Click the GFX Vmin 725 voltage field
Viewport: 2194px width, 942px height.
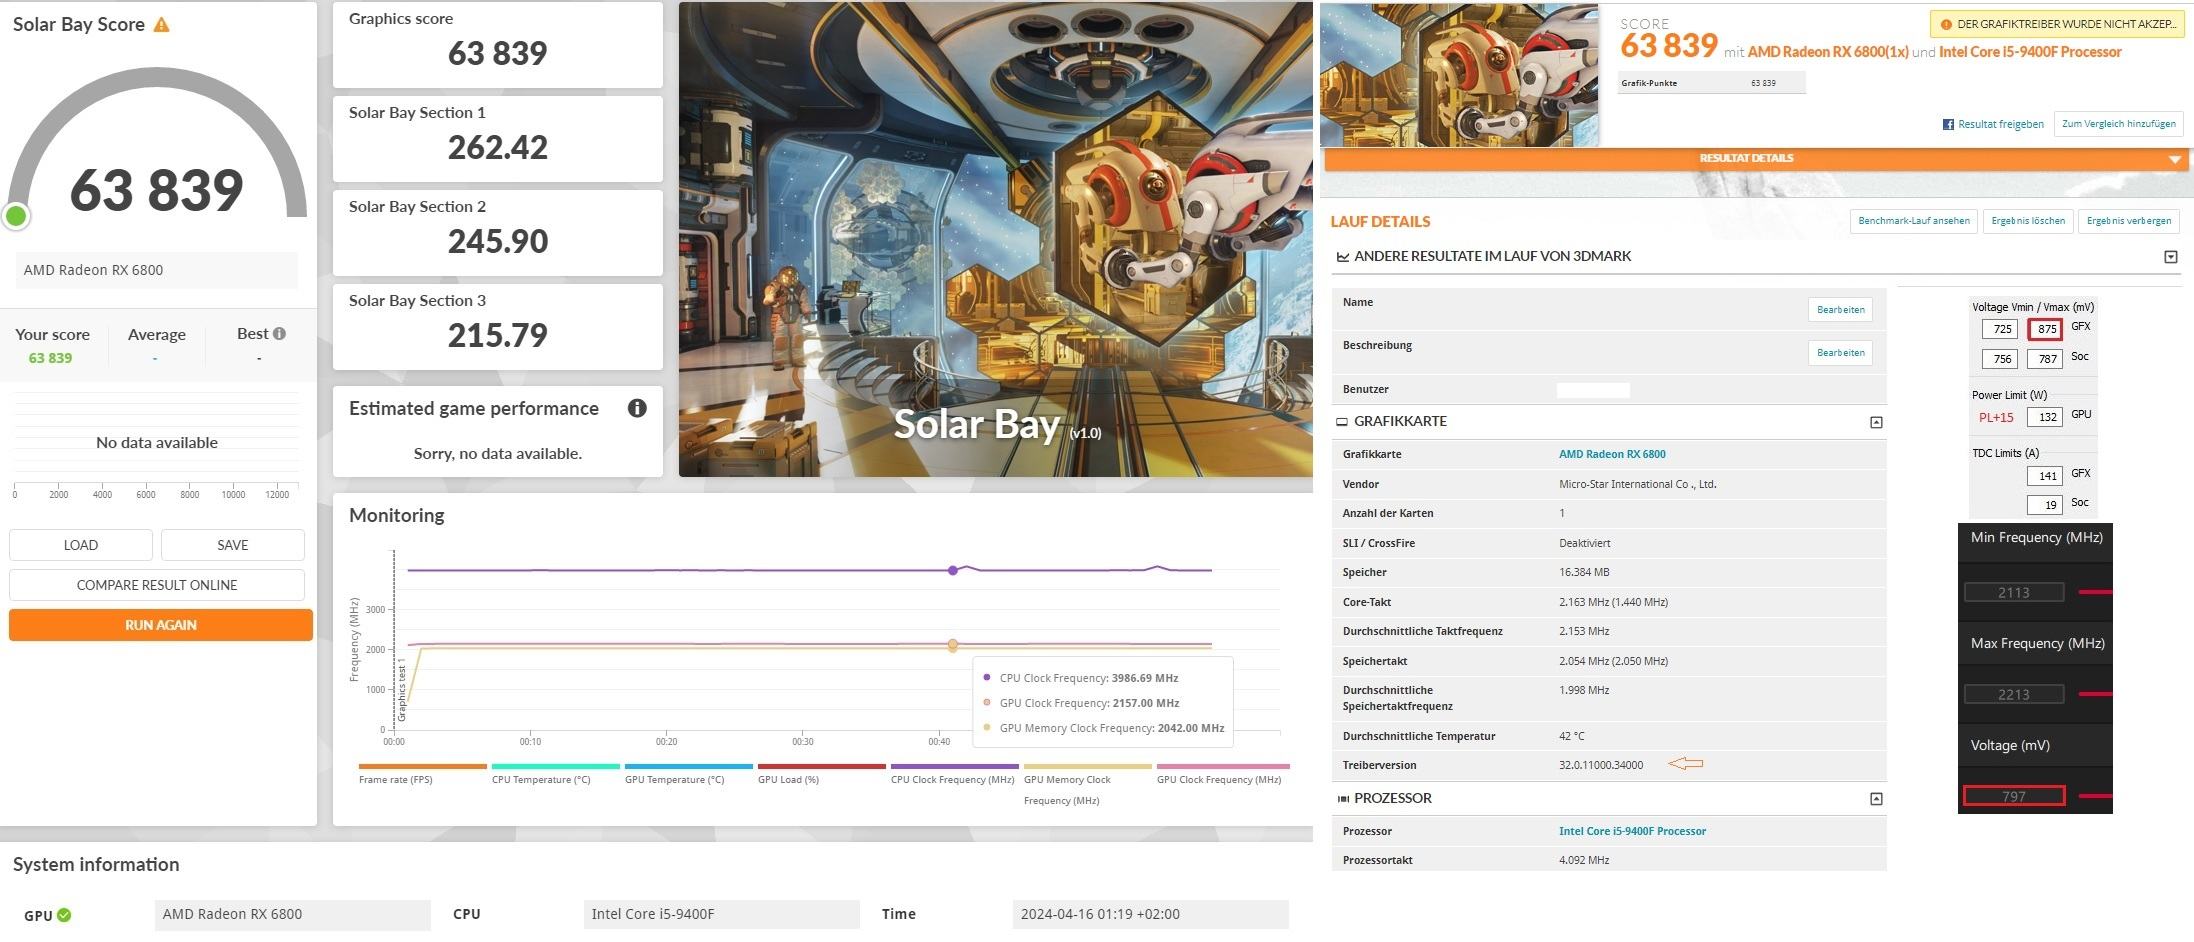pyautogui.click(x=2000, y=329)
